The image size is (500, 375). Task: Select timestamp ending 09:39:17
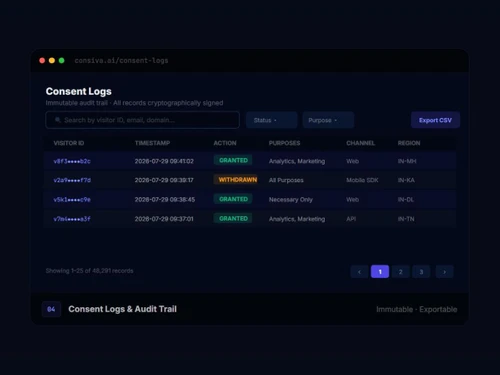pyautogui.click(x=164, y=180)
